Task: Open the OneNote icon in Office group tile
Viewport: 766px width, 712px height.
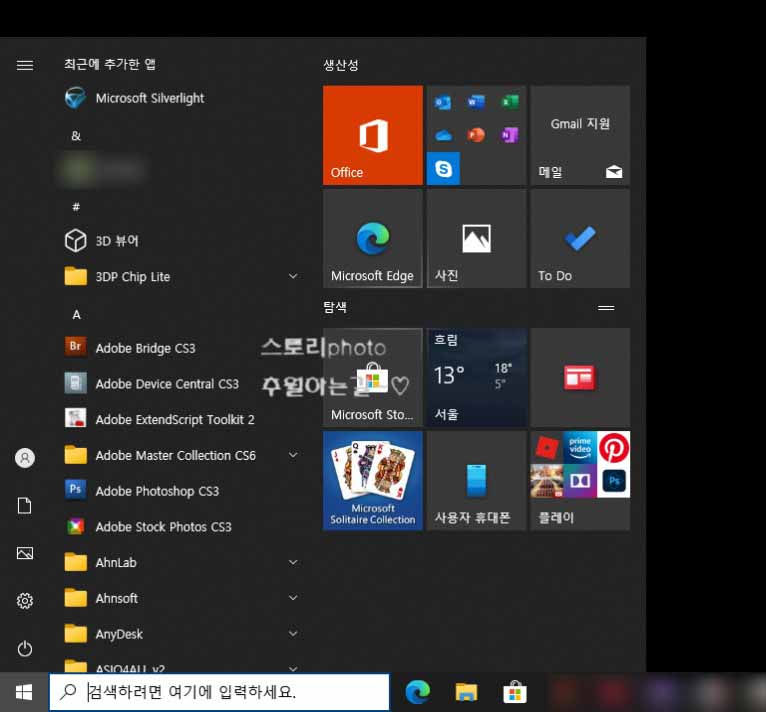Action: pyautogui.click(x=510, y=135)
